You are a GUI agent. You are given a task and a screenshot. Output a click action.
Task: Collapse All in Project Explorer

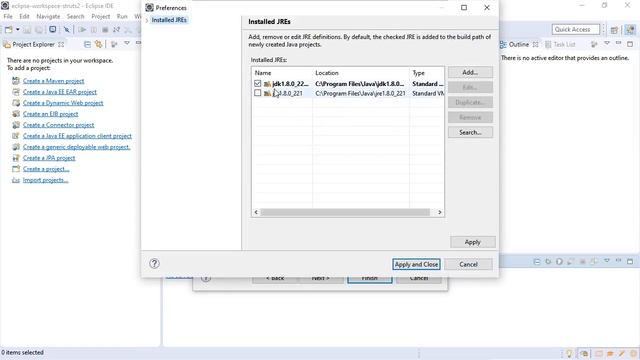tap(87, 44)
